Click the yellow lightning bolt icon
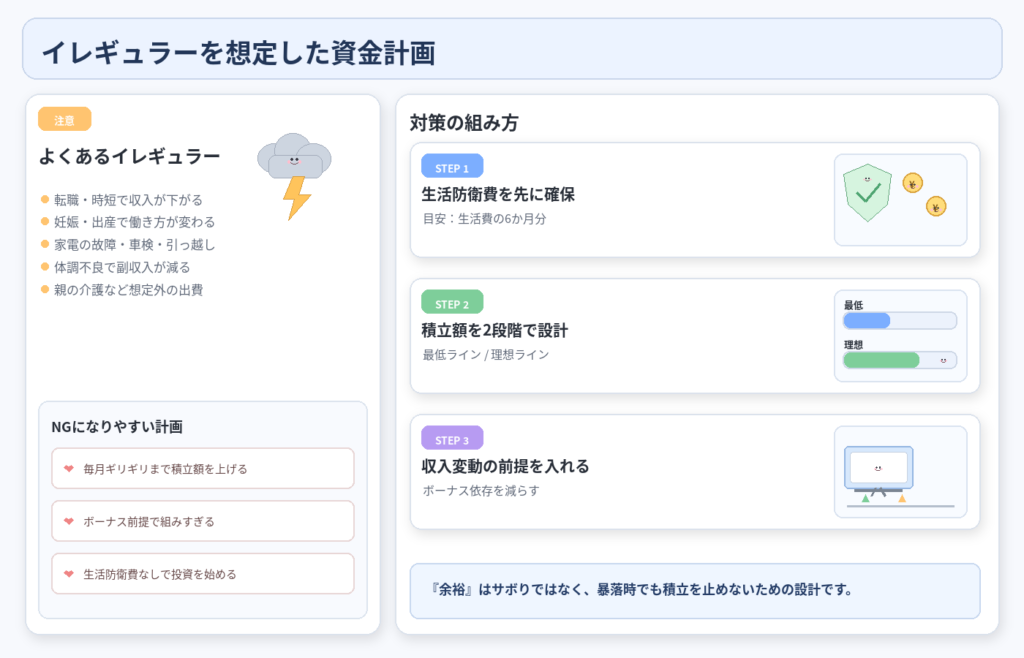The height and width of the screenshot is (658, 1024). point(296,198)
